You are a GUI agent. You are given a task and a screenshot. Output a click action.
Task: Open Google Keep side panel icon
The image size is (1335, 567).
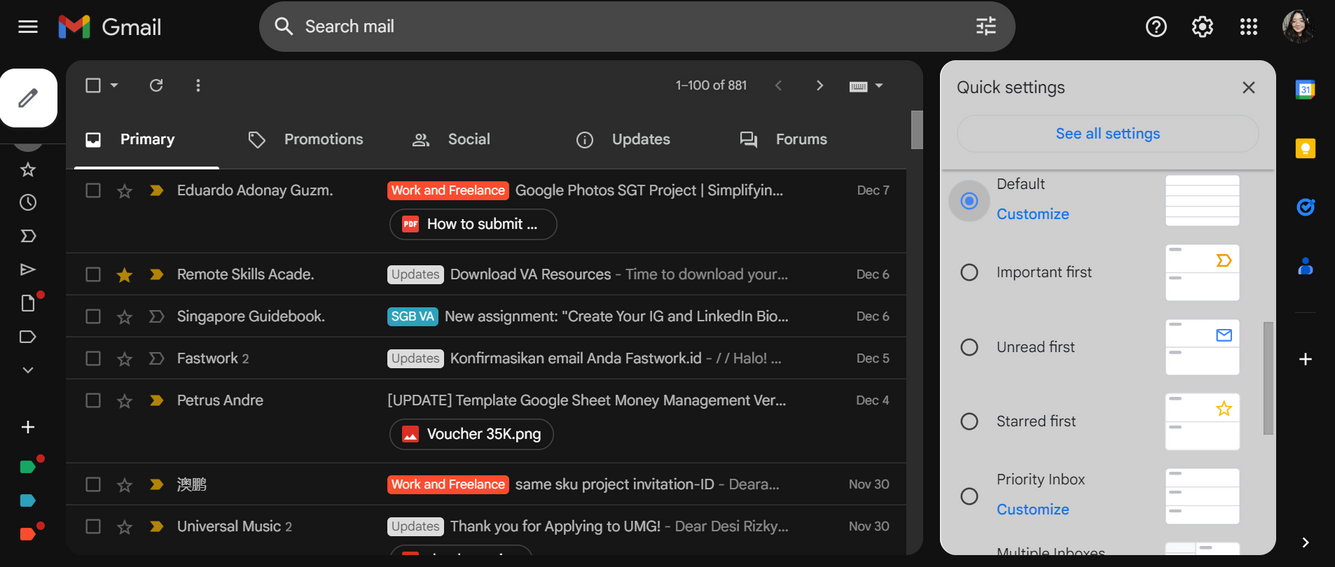(1305, 148)
